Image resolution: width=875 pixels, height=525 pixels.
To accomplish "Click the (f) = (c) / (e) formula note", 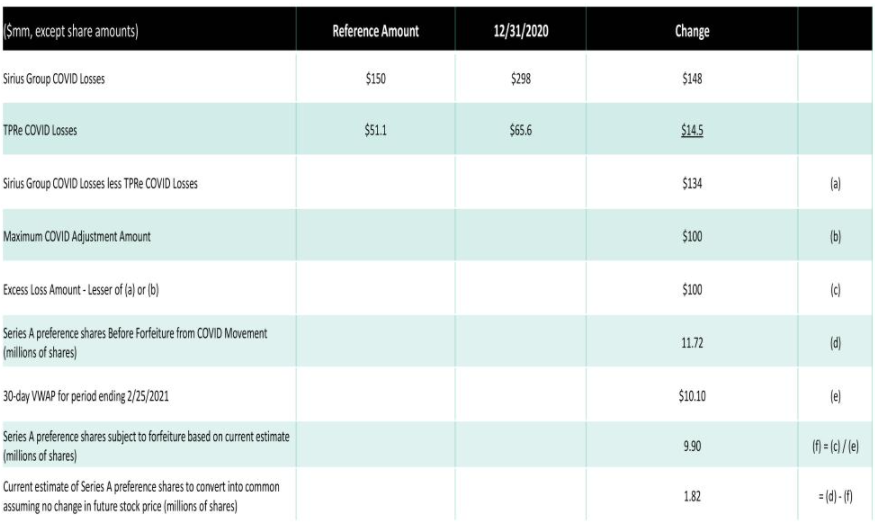I will click(835, 446).
